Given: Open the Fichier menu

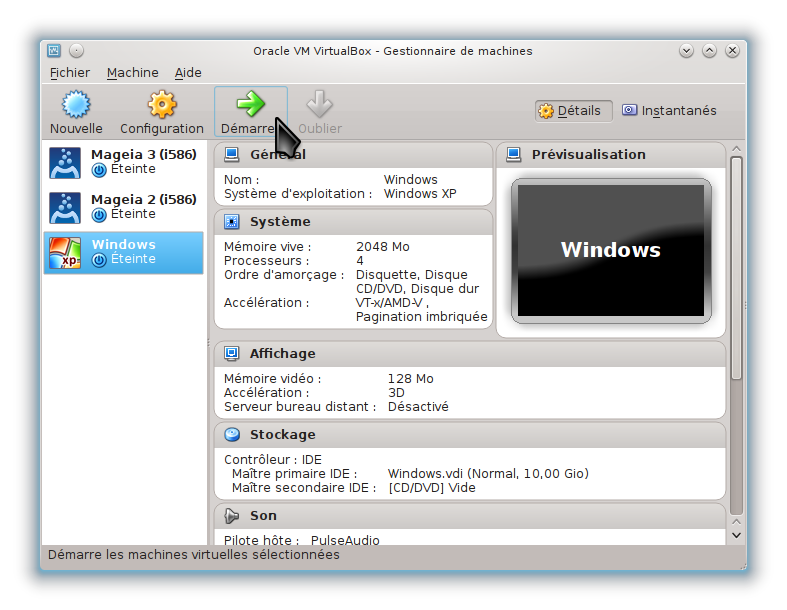Looking at the screenshot, I should point(70,73).
